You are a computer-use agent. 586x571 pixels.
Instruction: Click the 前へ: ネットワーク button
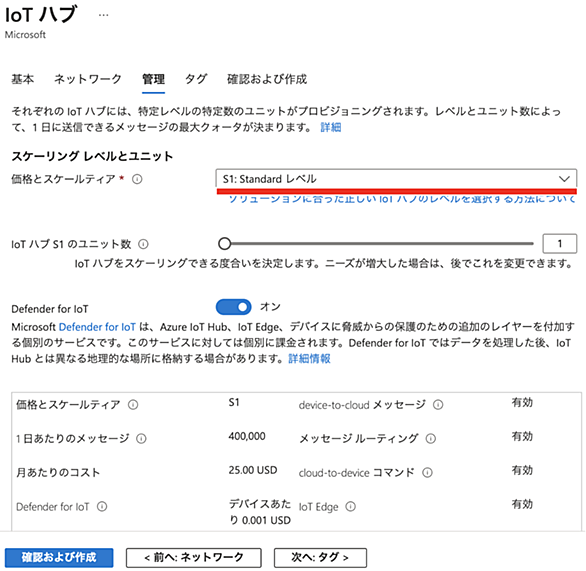(x=194, y=558)
